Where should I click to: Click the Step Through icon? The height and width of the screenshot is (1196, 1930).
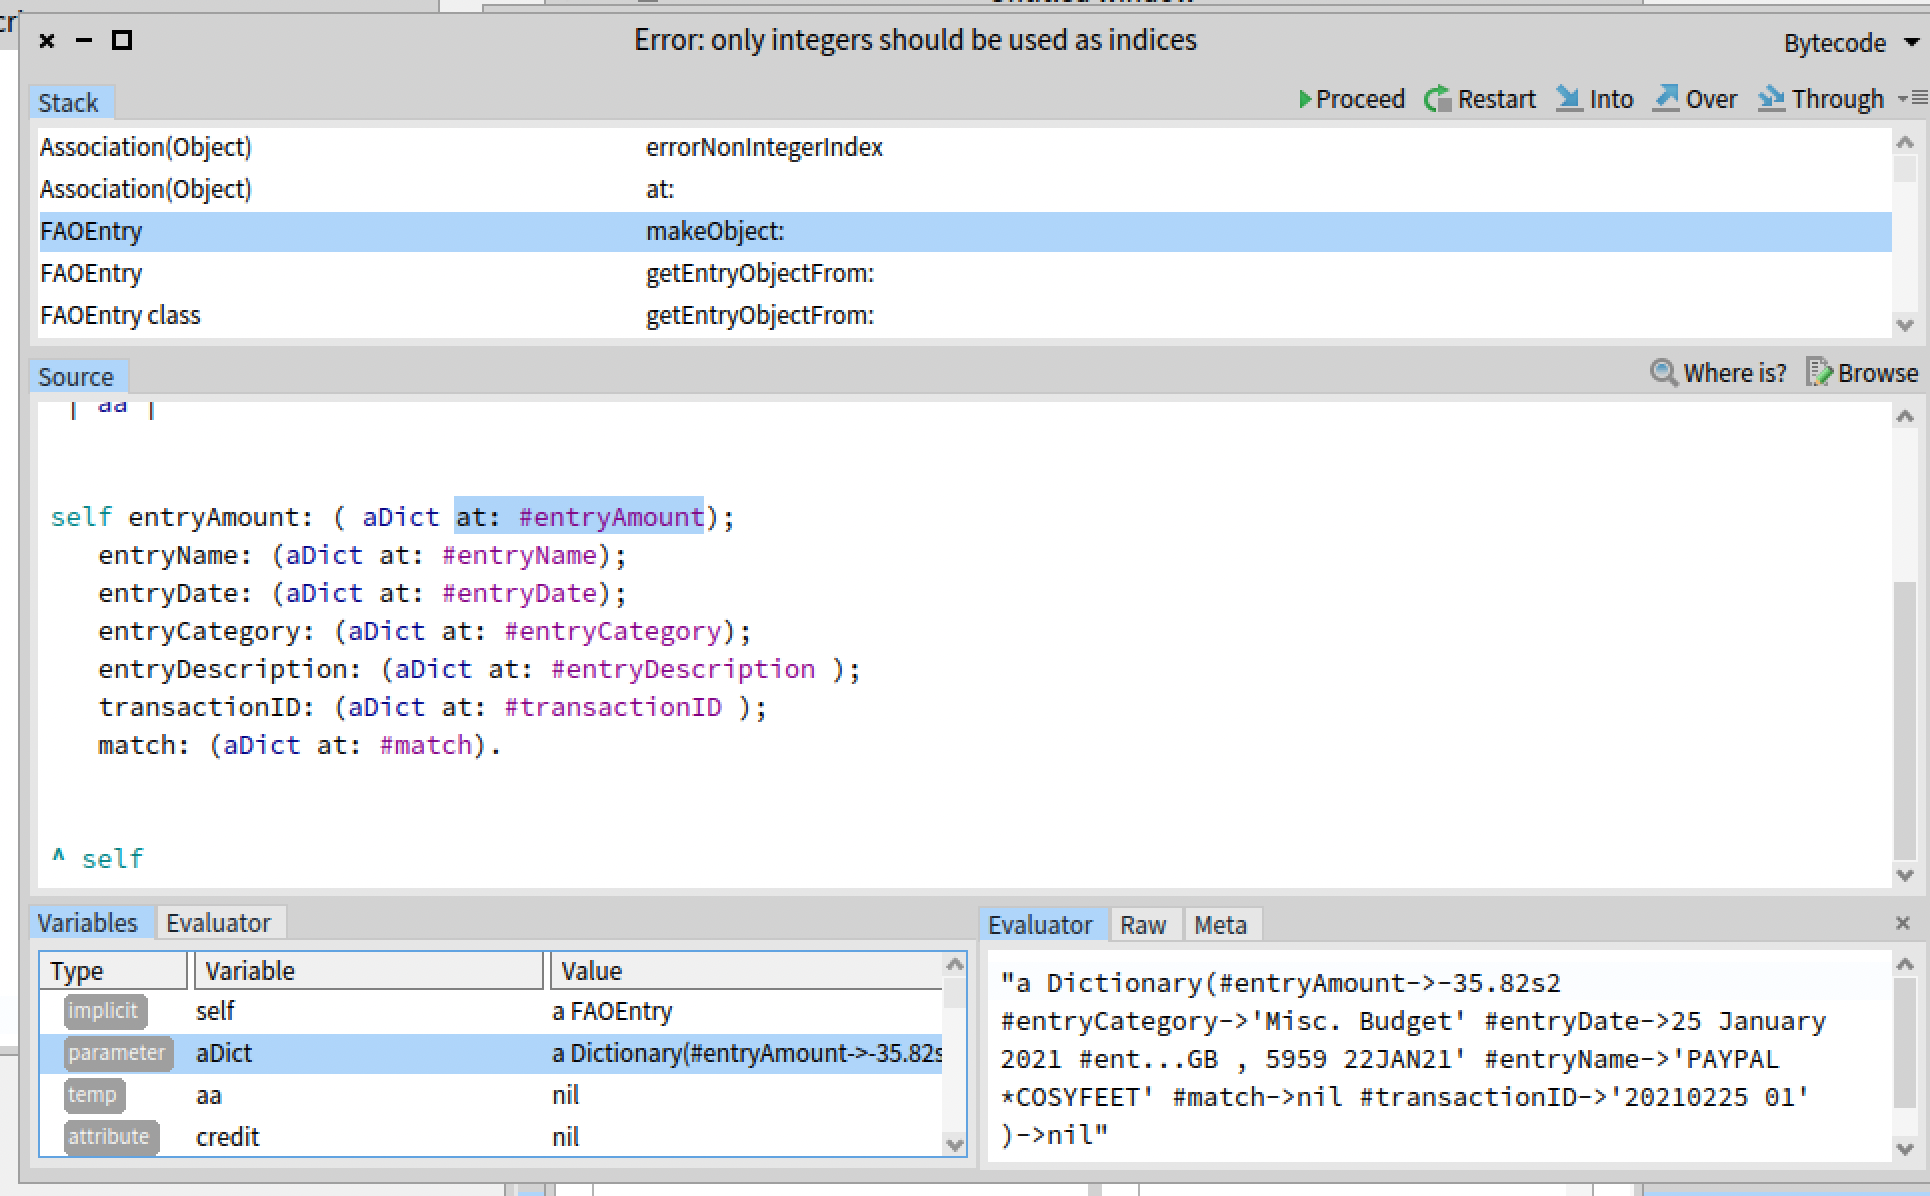1771,98
